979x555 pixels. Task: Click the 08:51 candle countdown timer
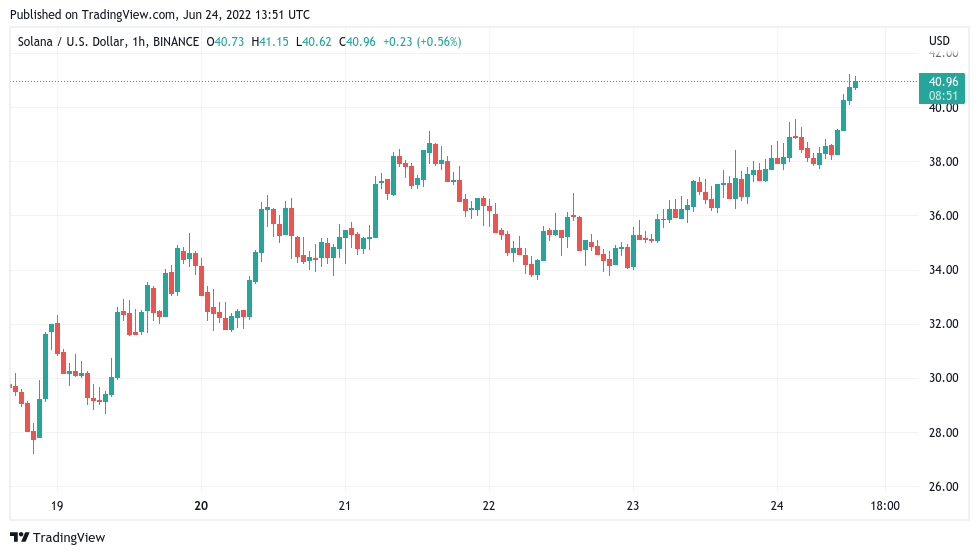point(942,96)
